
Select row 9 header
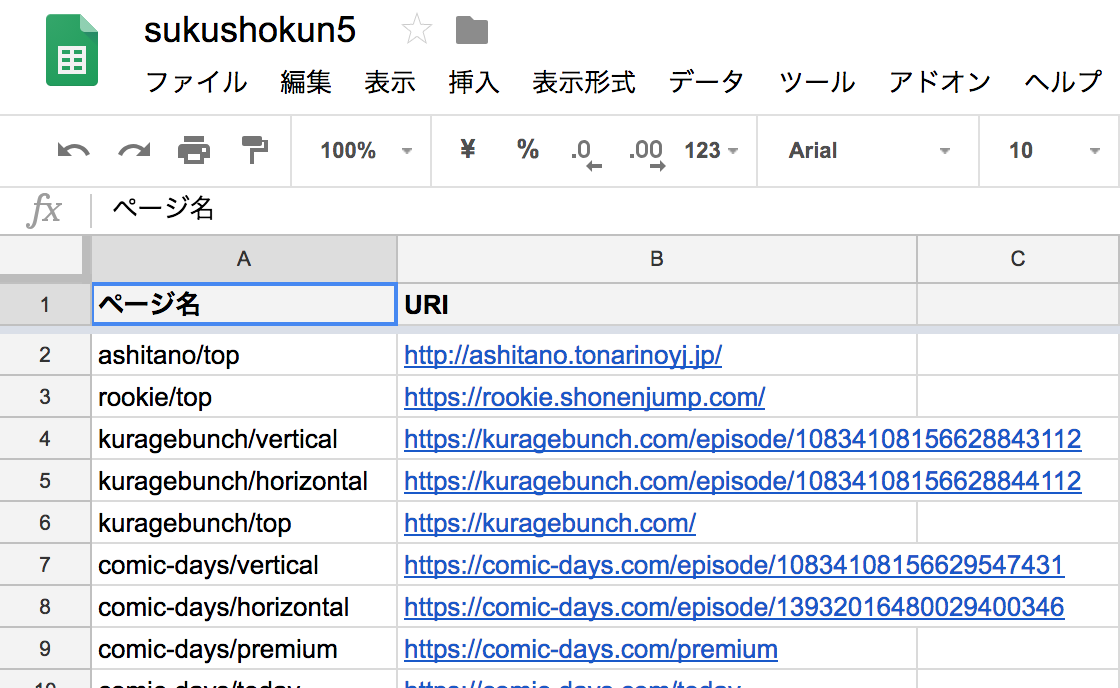tap(45, 649)
